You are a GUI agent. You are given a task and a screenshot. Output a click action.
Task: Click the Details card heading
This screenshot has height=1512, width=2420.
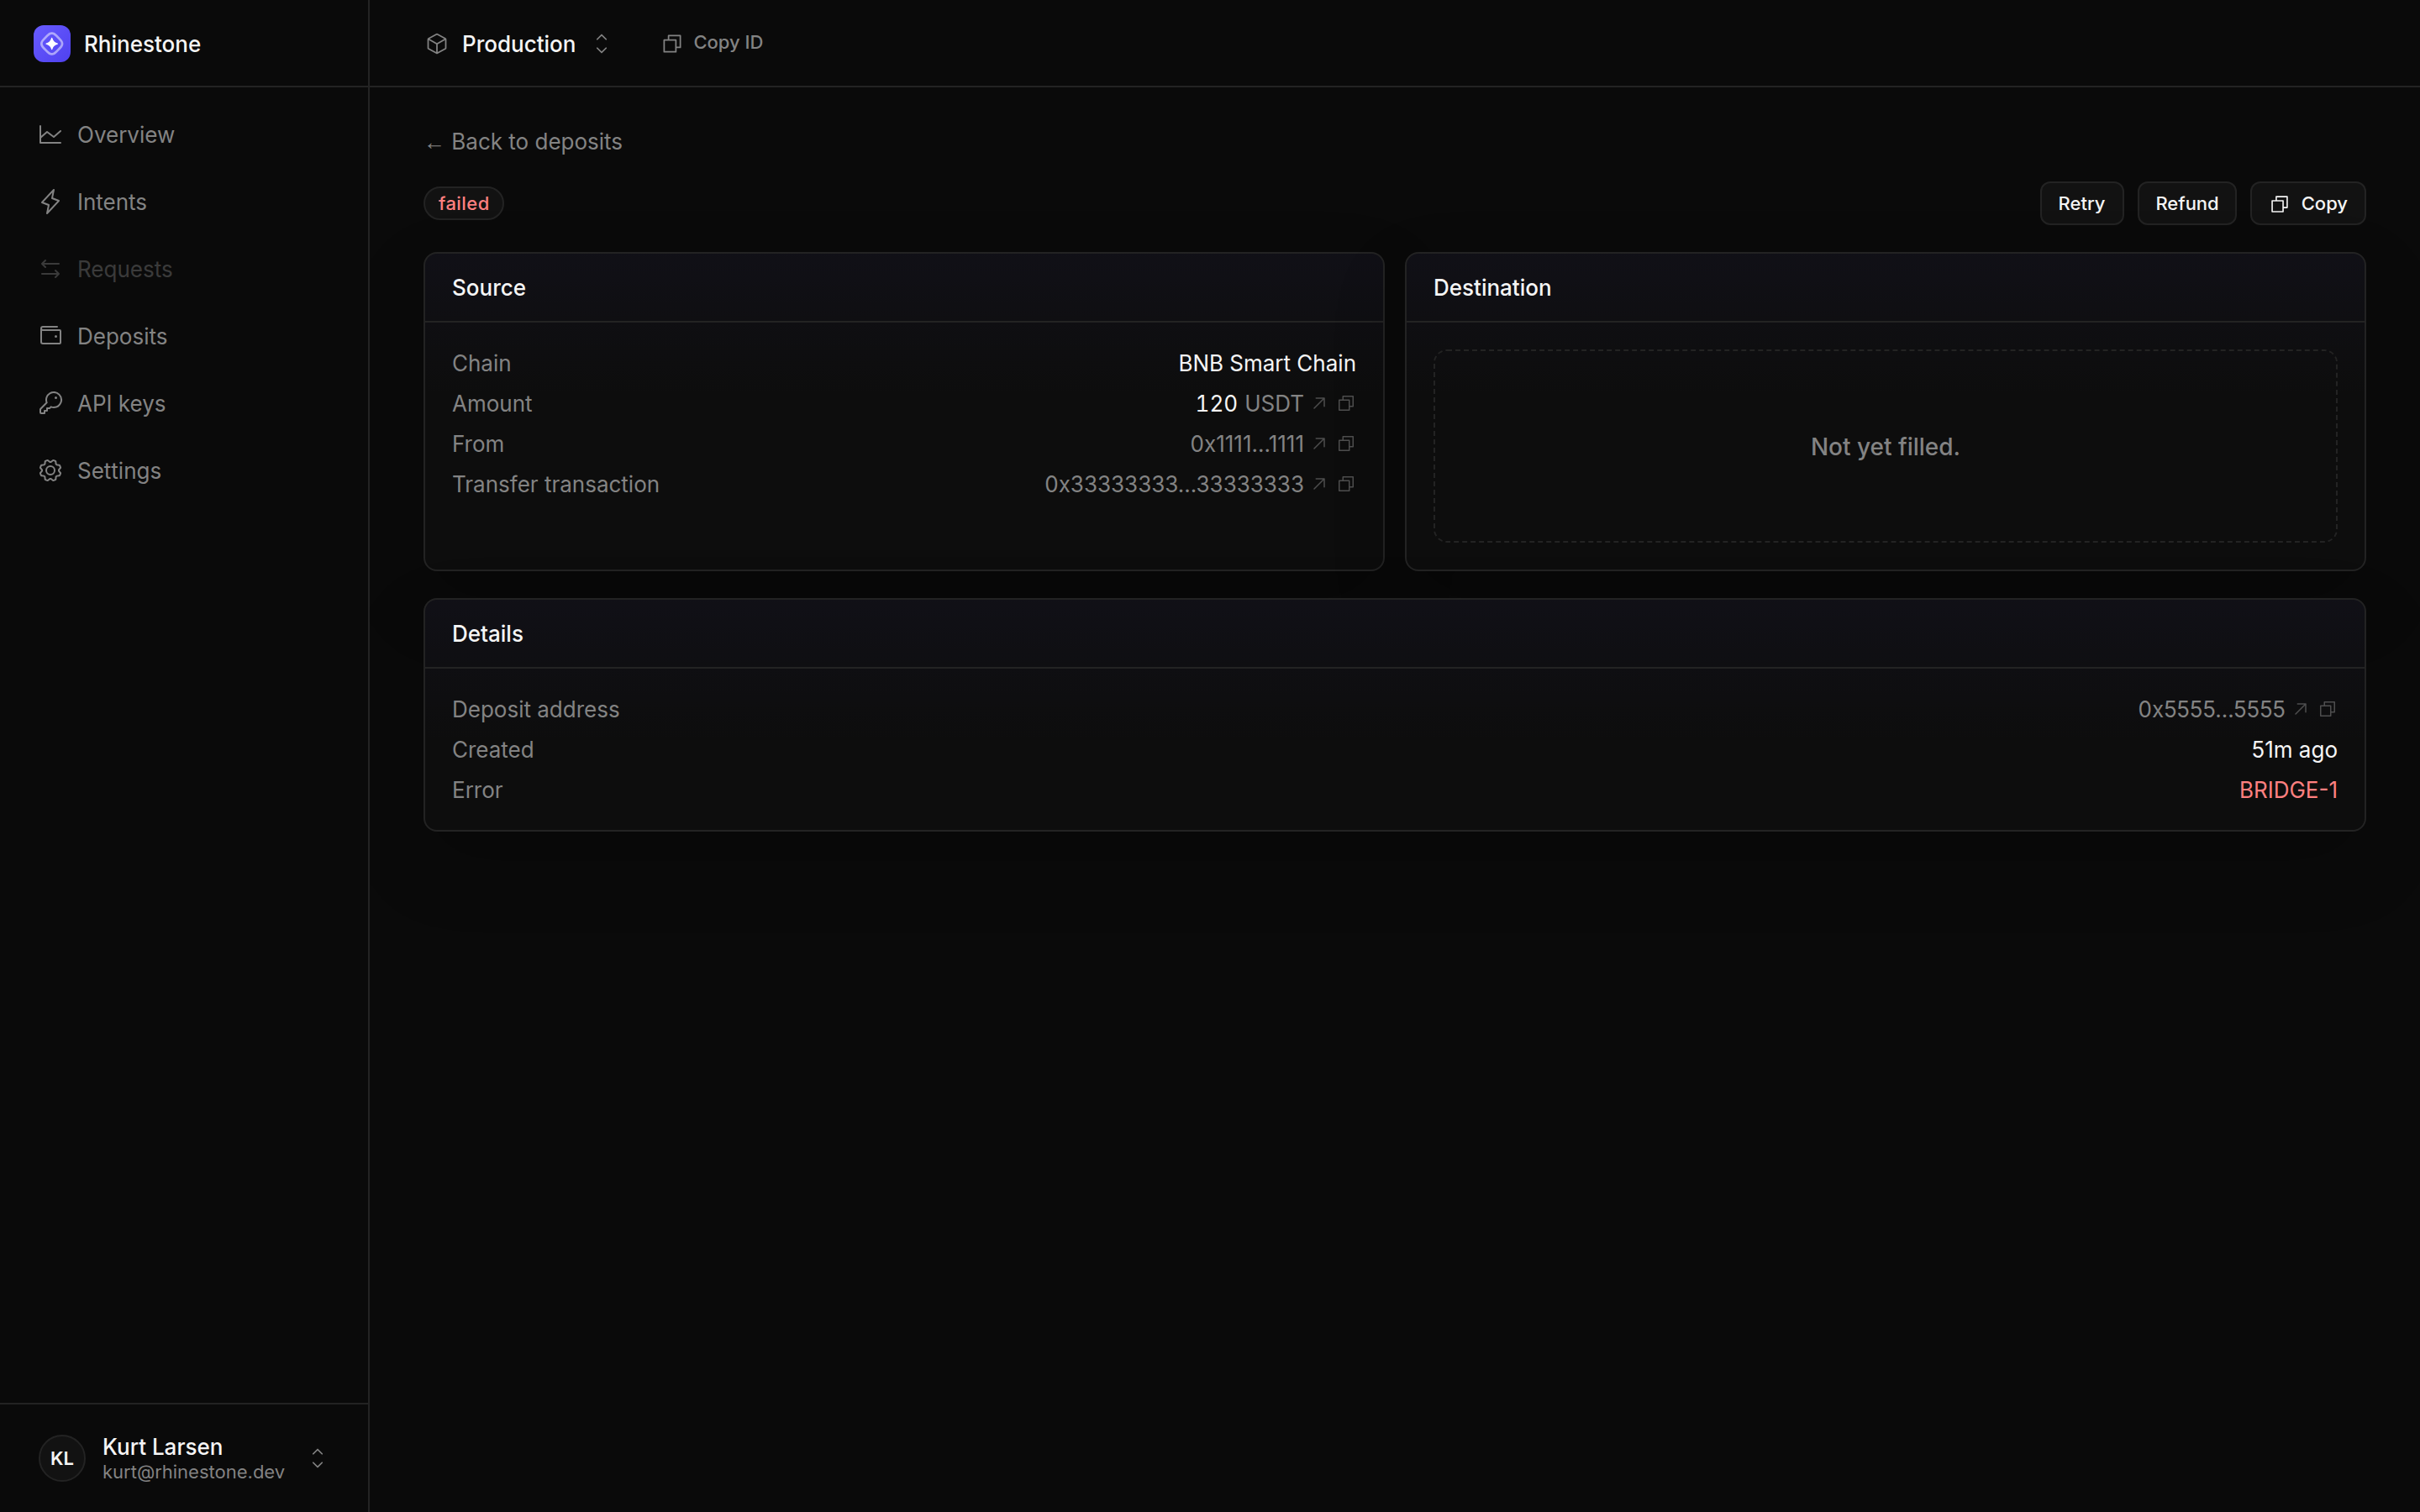[487, 634]
